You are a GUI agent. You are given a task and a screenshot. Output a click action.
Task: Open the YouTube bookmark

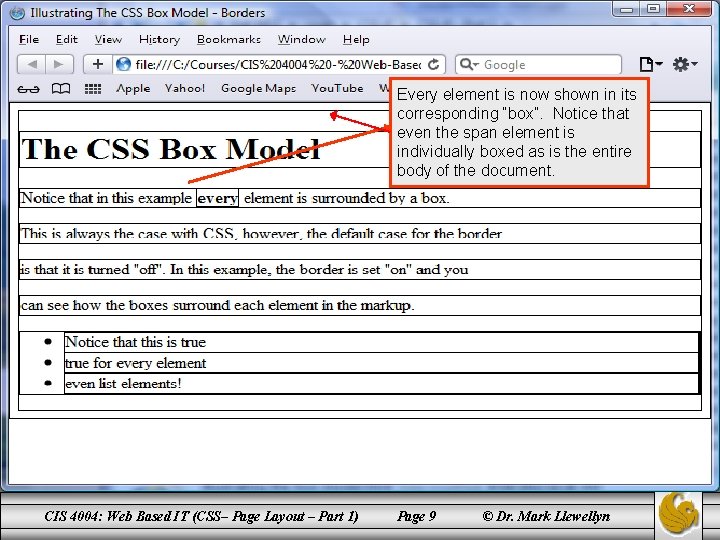coord(337,88)
